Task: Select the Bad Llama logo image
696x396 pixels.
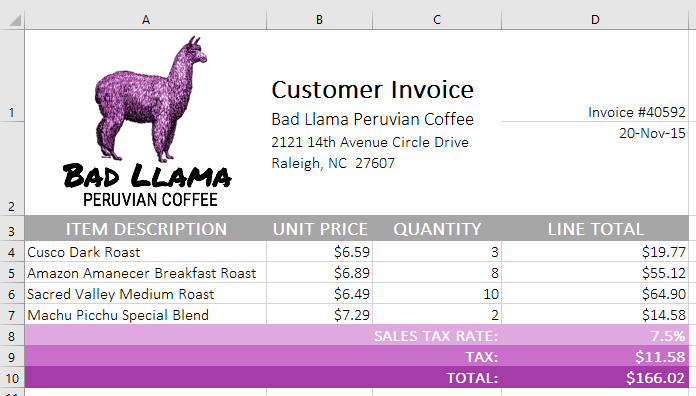Action: click(x=147, y=122)
